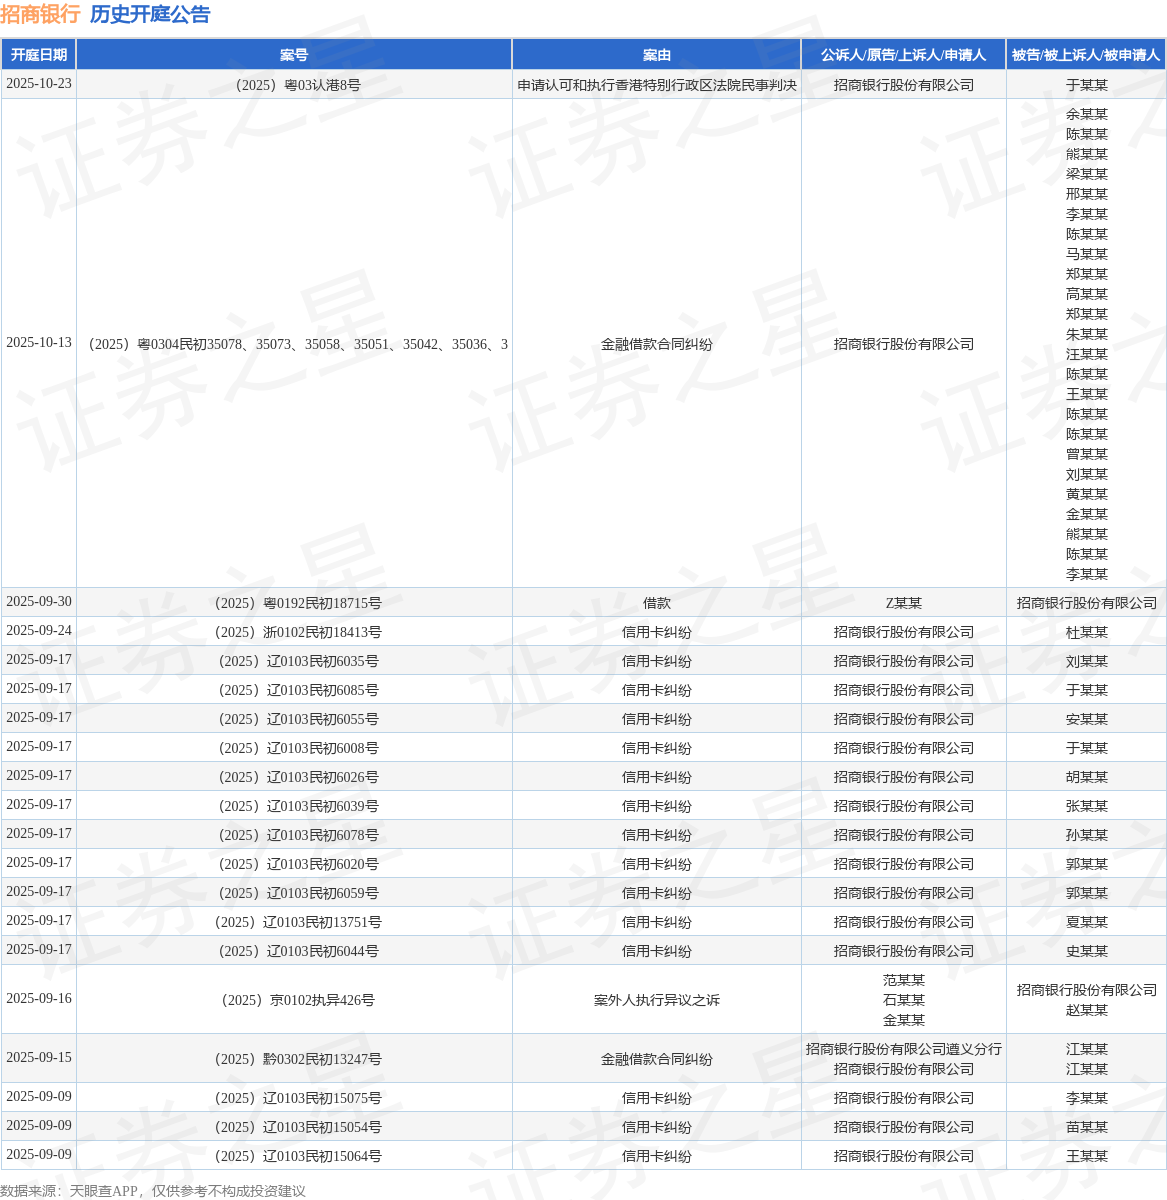Click date cell 2025-09-30

(x=39, y=602)
